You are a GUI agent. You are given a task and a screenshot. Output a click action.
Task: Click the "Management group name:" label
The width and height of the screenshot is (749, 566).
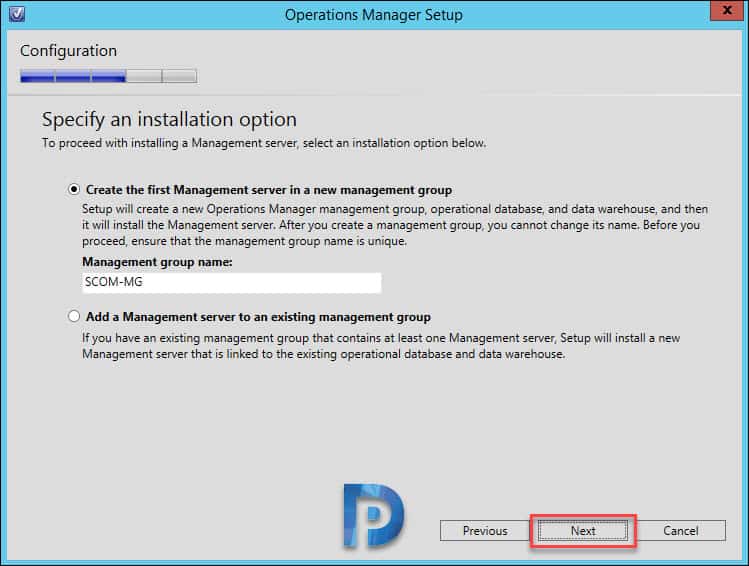[157, 262]
